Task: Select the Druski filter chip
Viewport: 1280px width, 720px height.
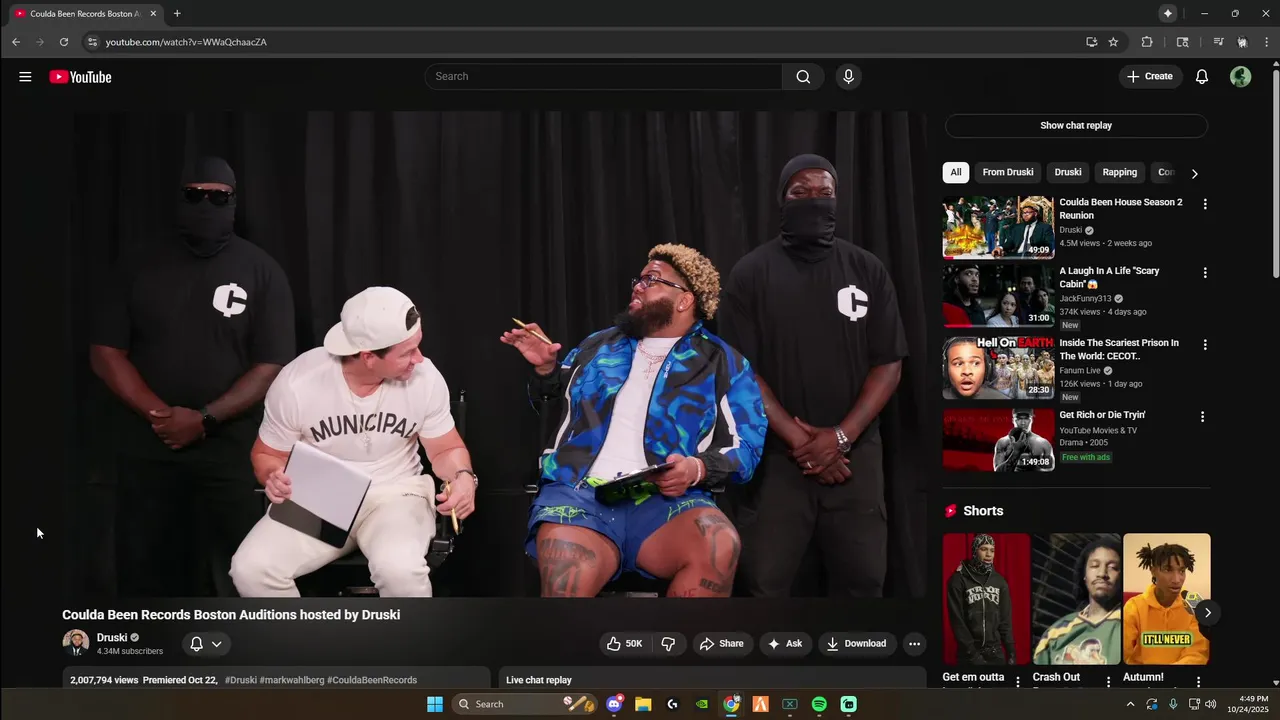Action: 1068,172
